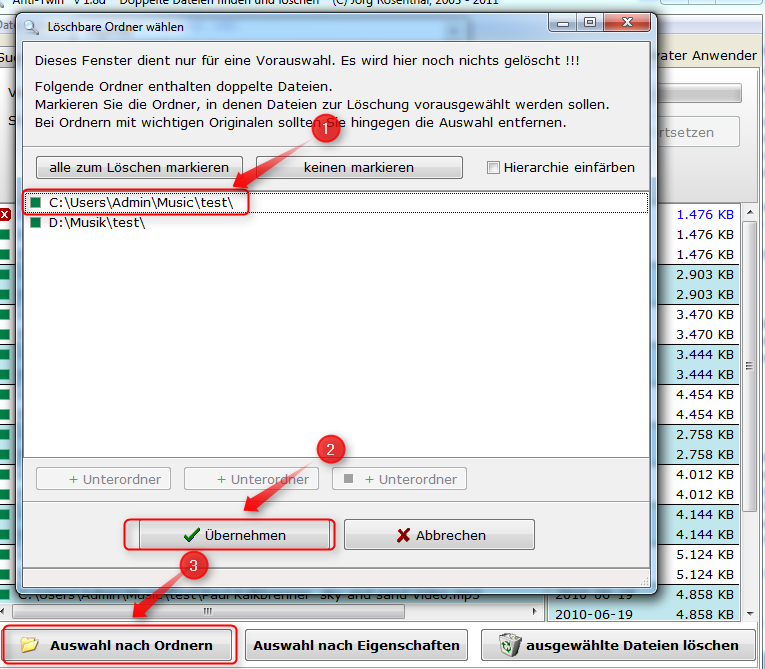Click the folder icon on Auswahl nach Ordnern
This screenshot has height=669, width=765.
click(x=29, y=645)
